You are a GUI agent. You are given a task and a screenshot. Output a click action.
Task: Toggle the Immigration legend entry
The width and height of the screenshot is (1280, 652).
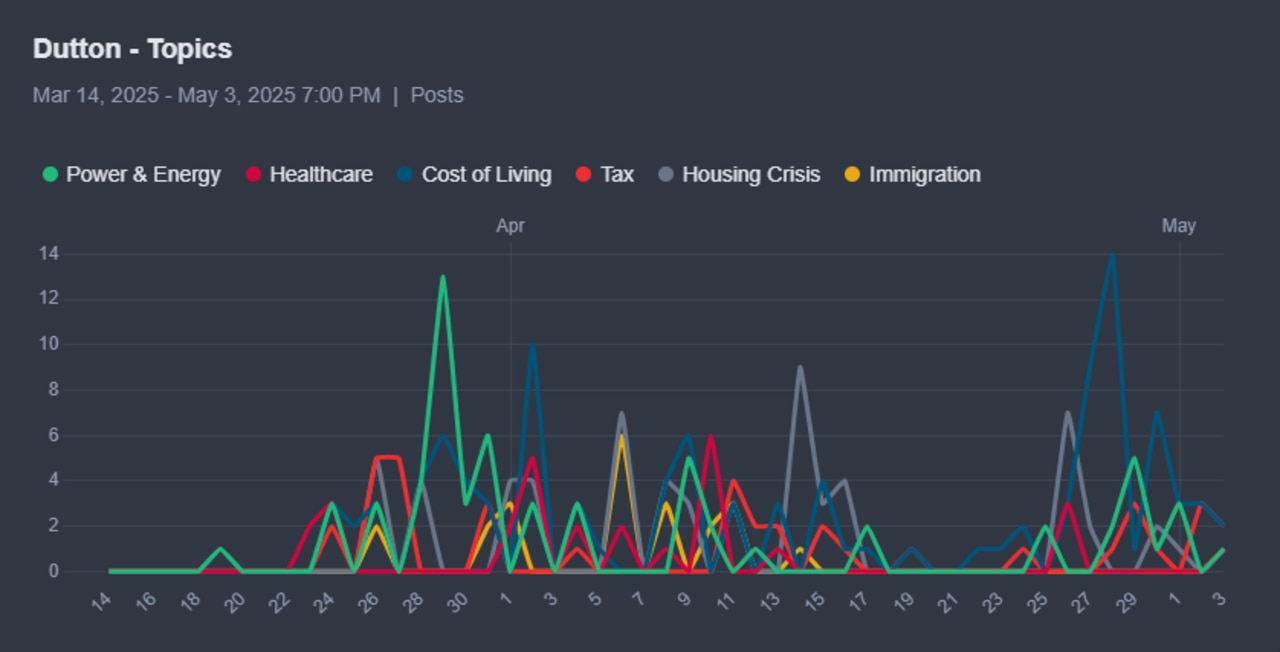click(x=913, y=174)
